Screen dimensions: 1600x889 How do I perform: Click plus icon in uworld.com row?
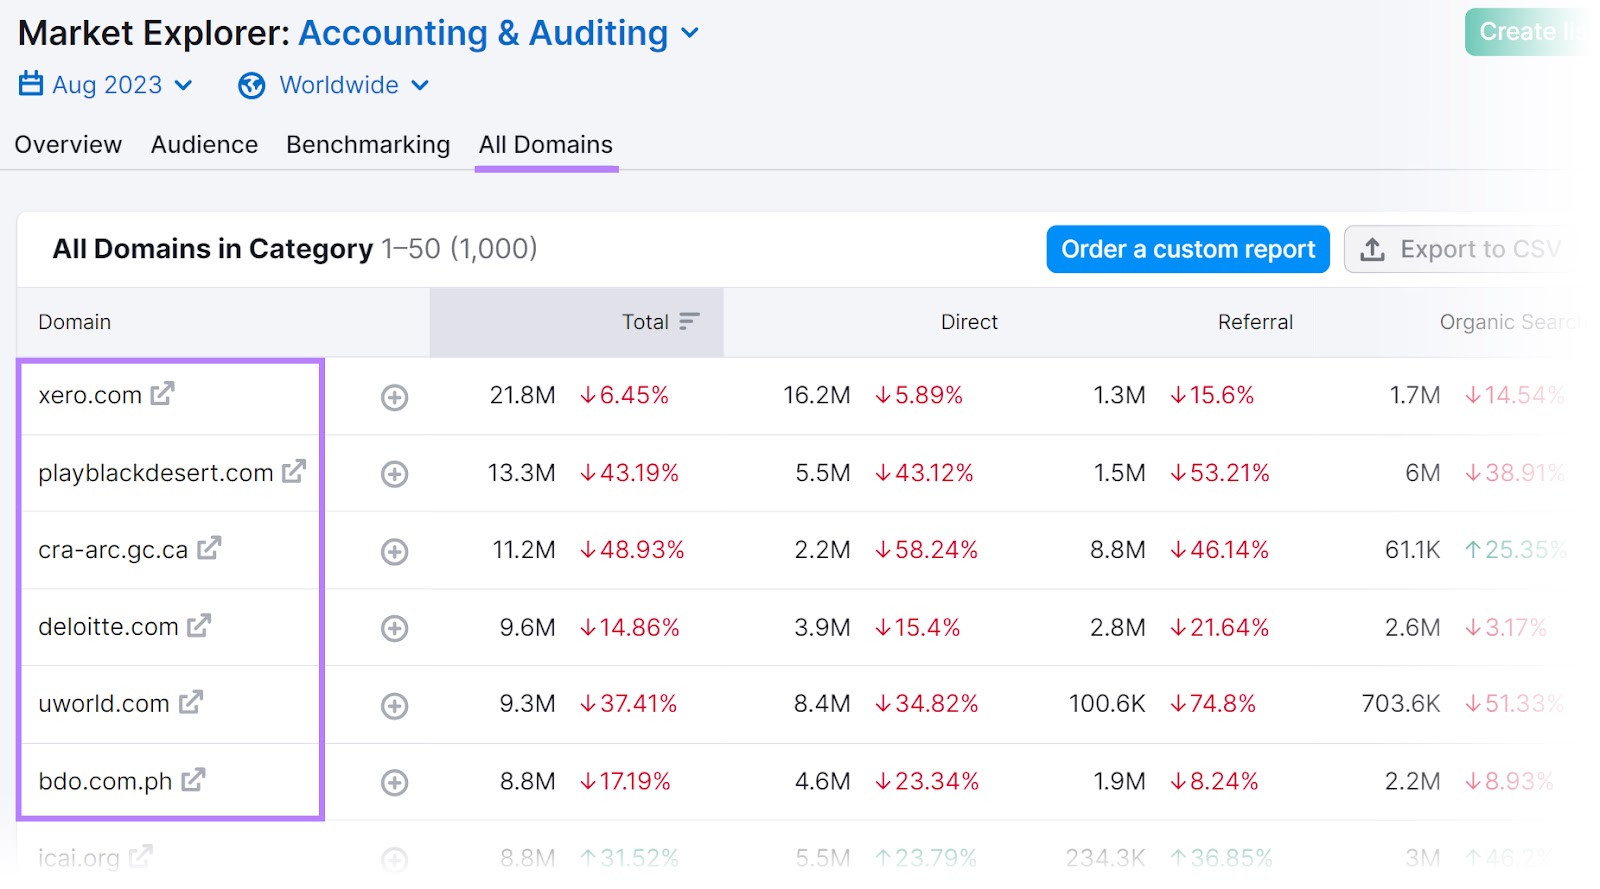pos(395,705)
